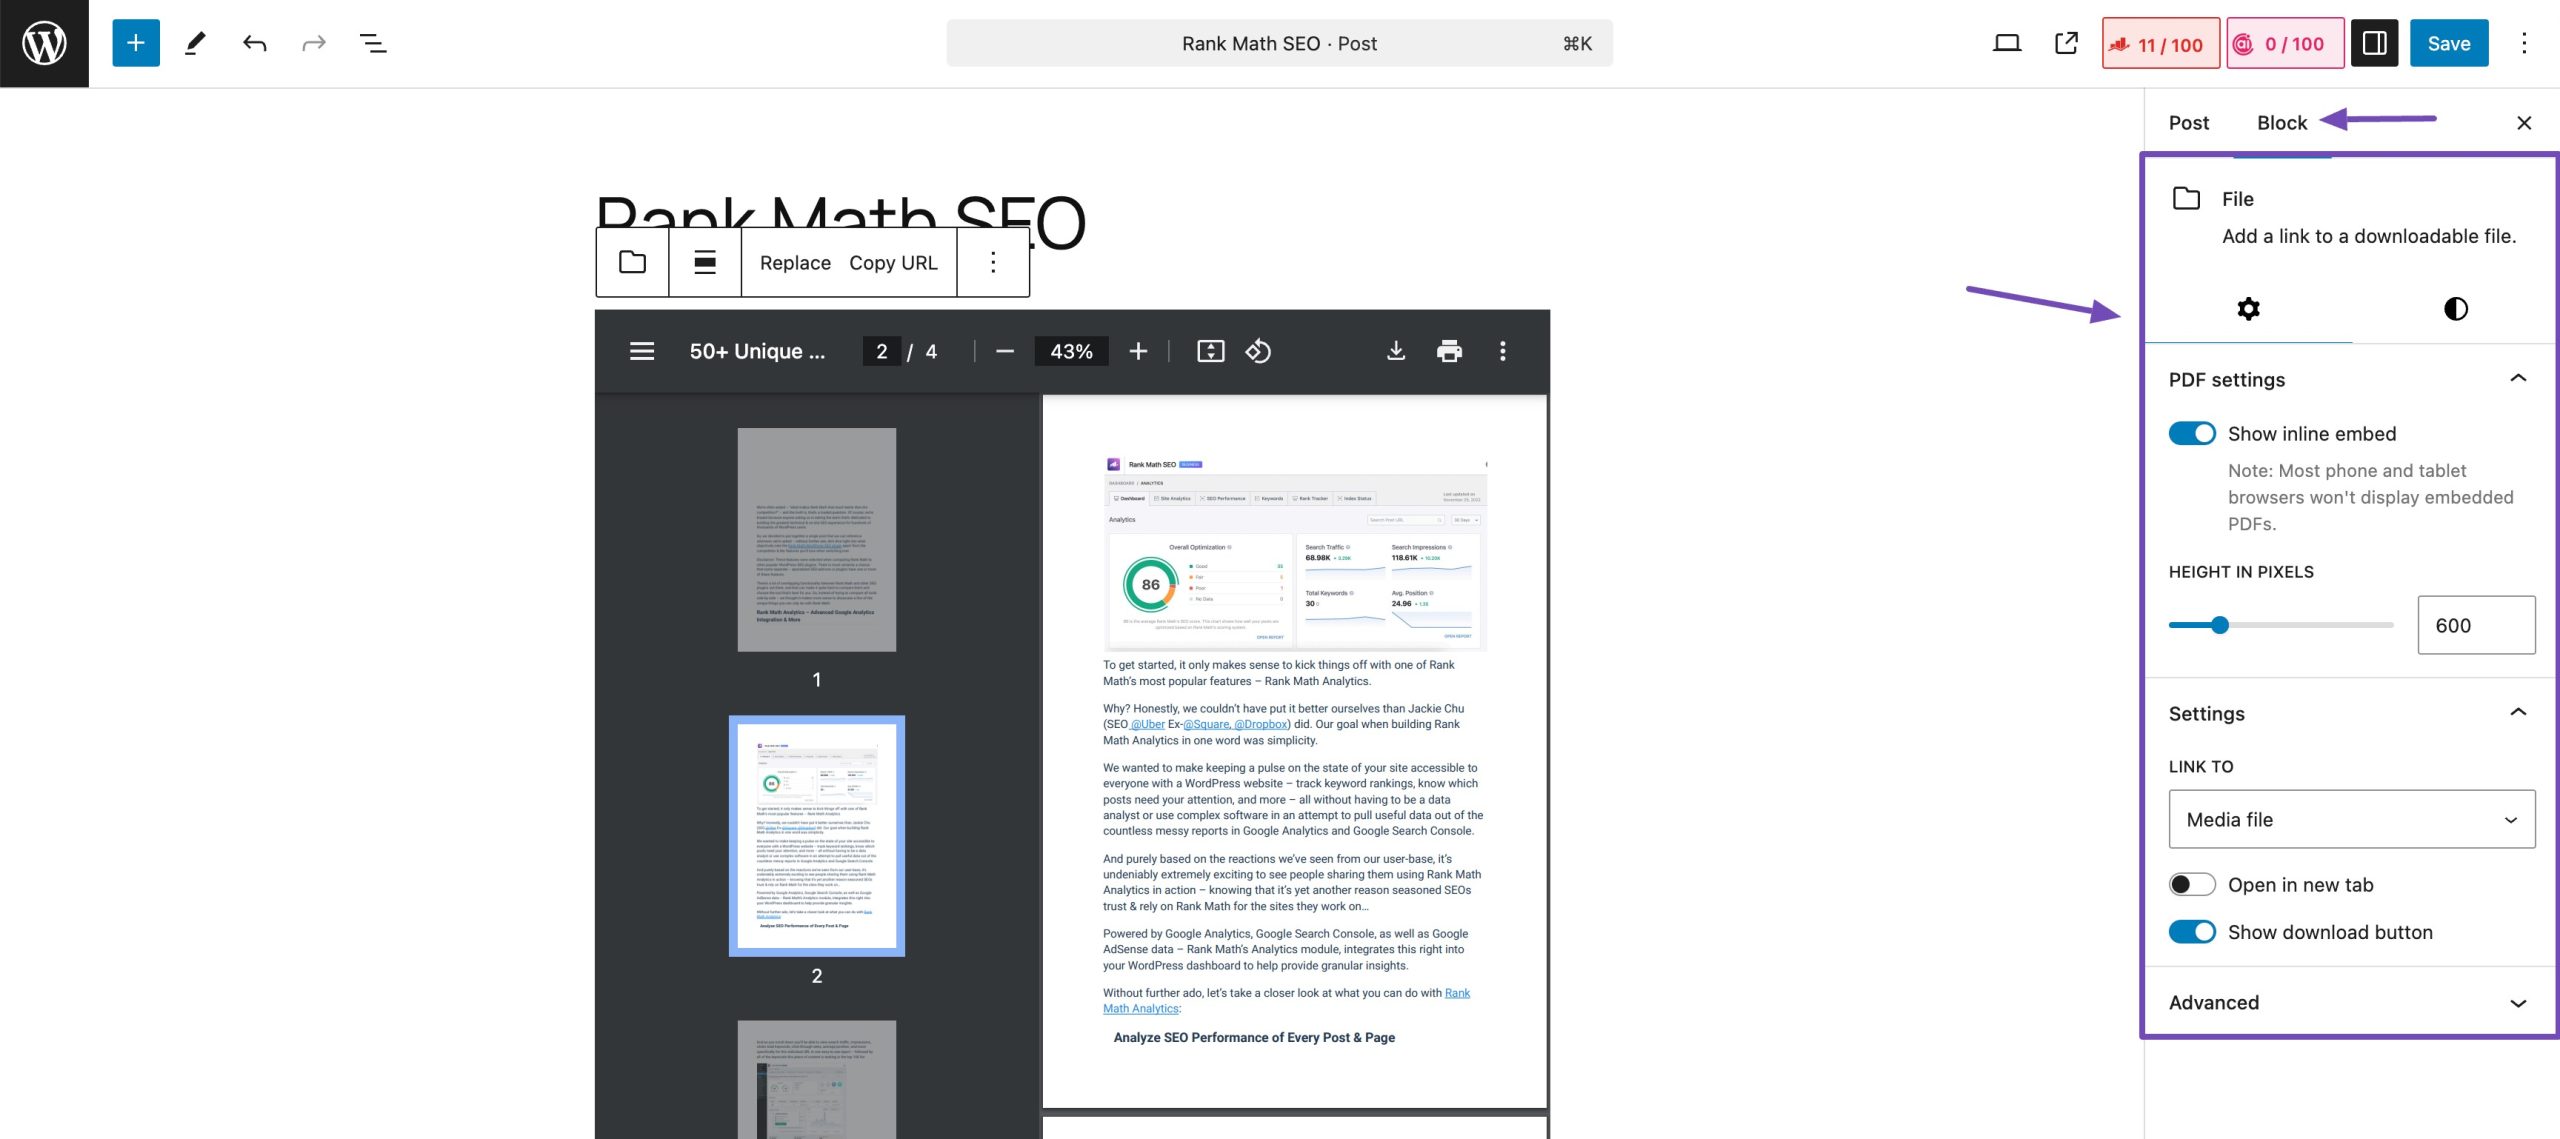Switch to the Block tab
Viewport: 2560px width, 1139px height.
[x=2282, y=122]
